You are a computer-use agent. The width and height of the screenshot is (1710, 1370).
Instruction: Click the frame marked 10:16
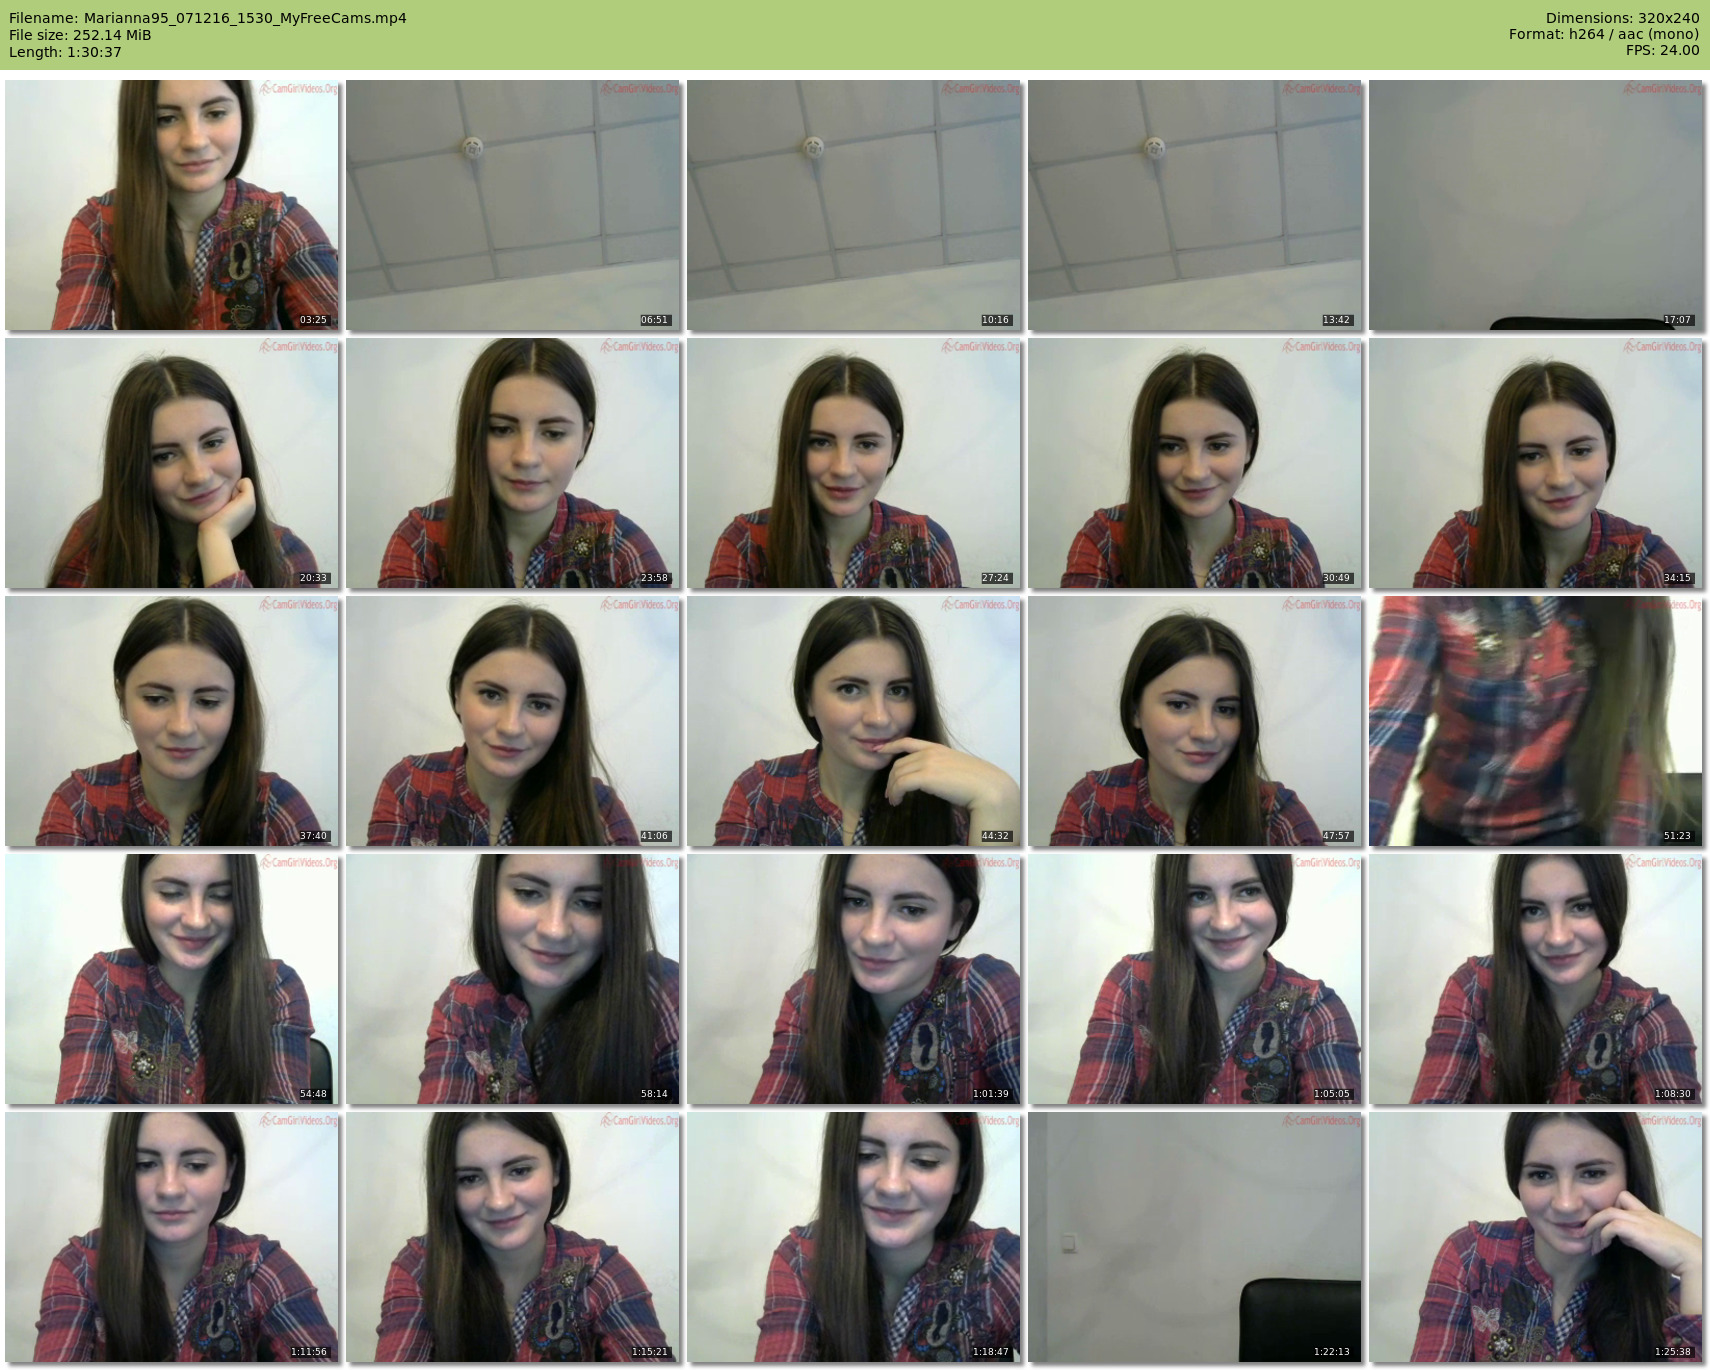854,205
